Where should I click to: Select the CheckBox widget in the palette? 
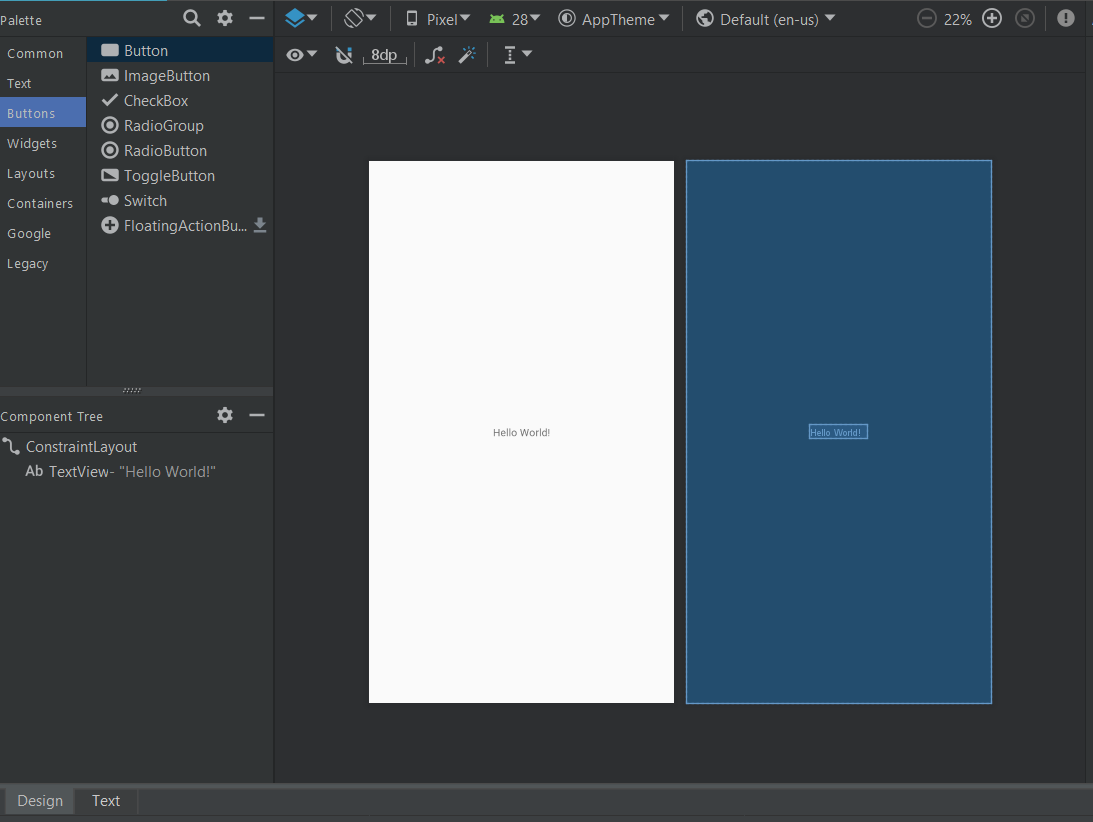point(156,100)
